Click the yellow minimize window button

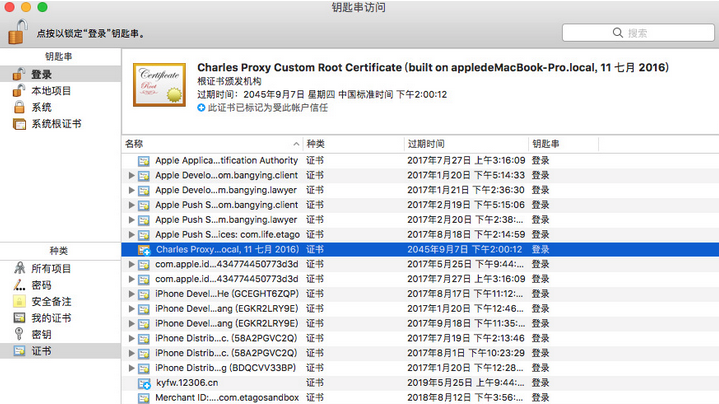click(x=26, y=7)
